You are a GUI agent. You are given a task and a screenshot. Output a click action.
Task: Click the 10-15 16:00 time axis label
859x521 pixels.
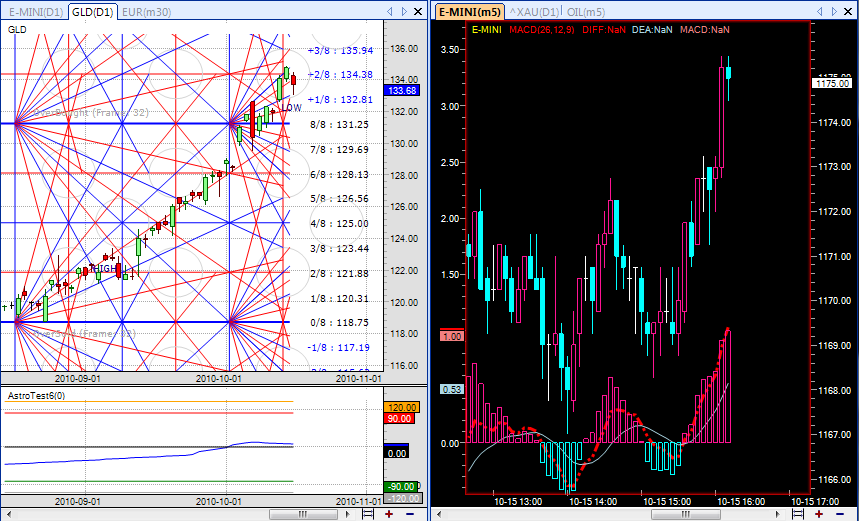[741, 501]
